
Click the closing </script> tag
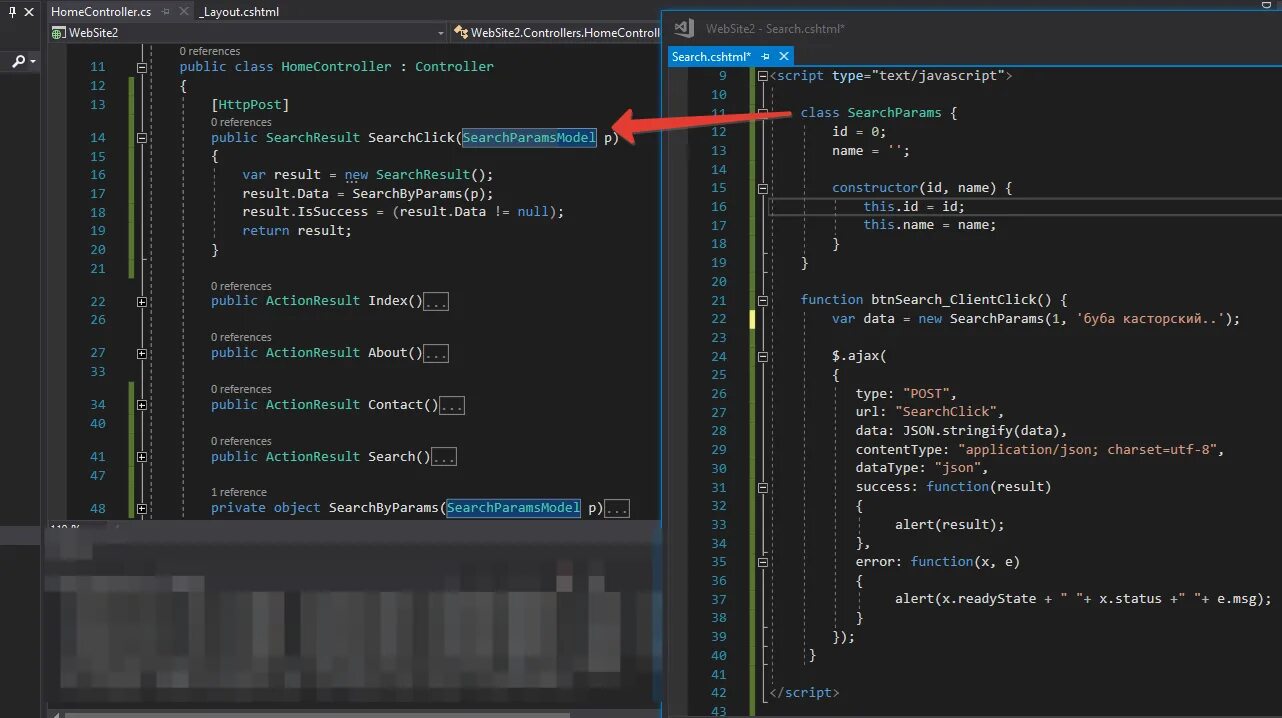click(x=804, y=693)
